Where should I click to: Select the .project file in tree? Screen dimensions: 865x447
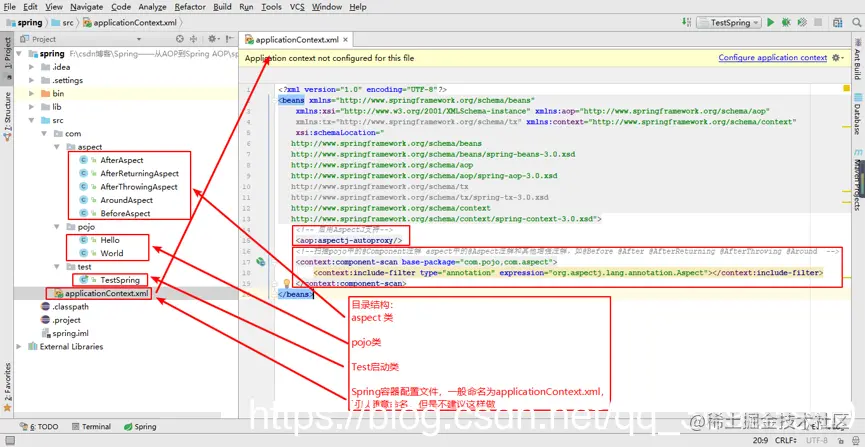coord(66,320)
